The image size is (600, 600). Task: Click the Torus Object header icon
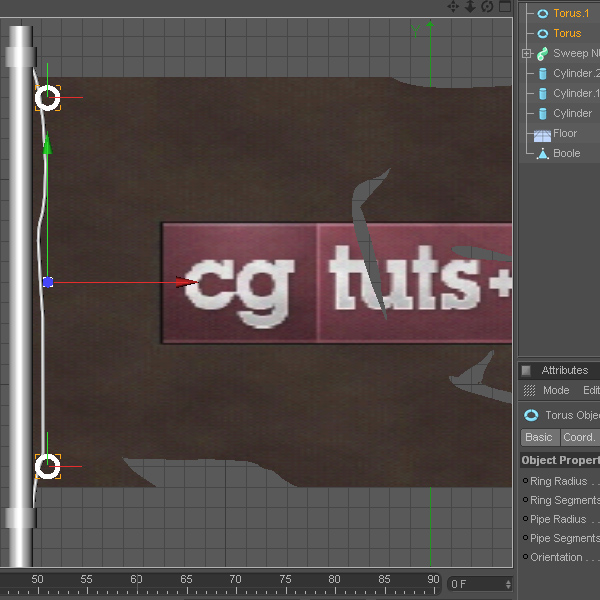(531, 415)
